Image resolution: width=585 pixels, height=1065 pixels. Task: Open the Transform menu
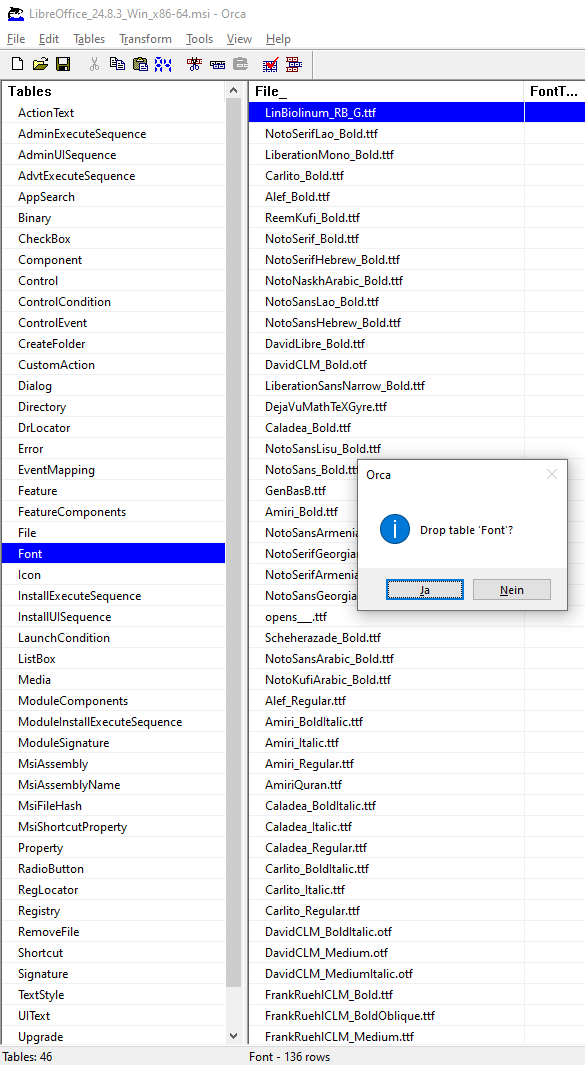(145, 39)
